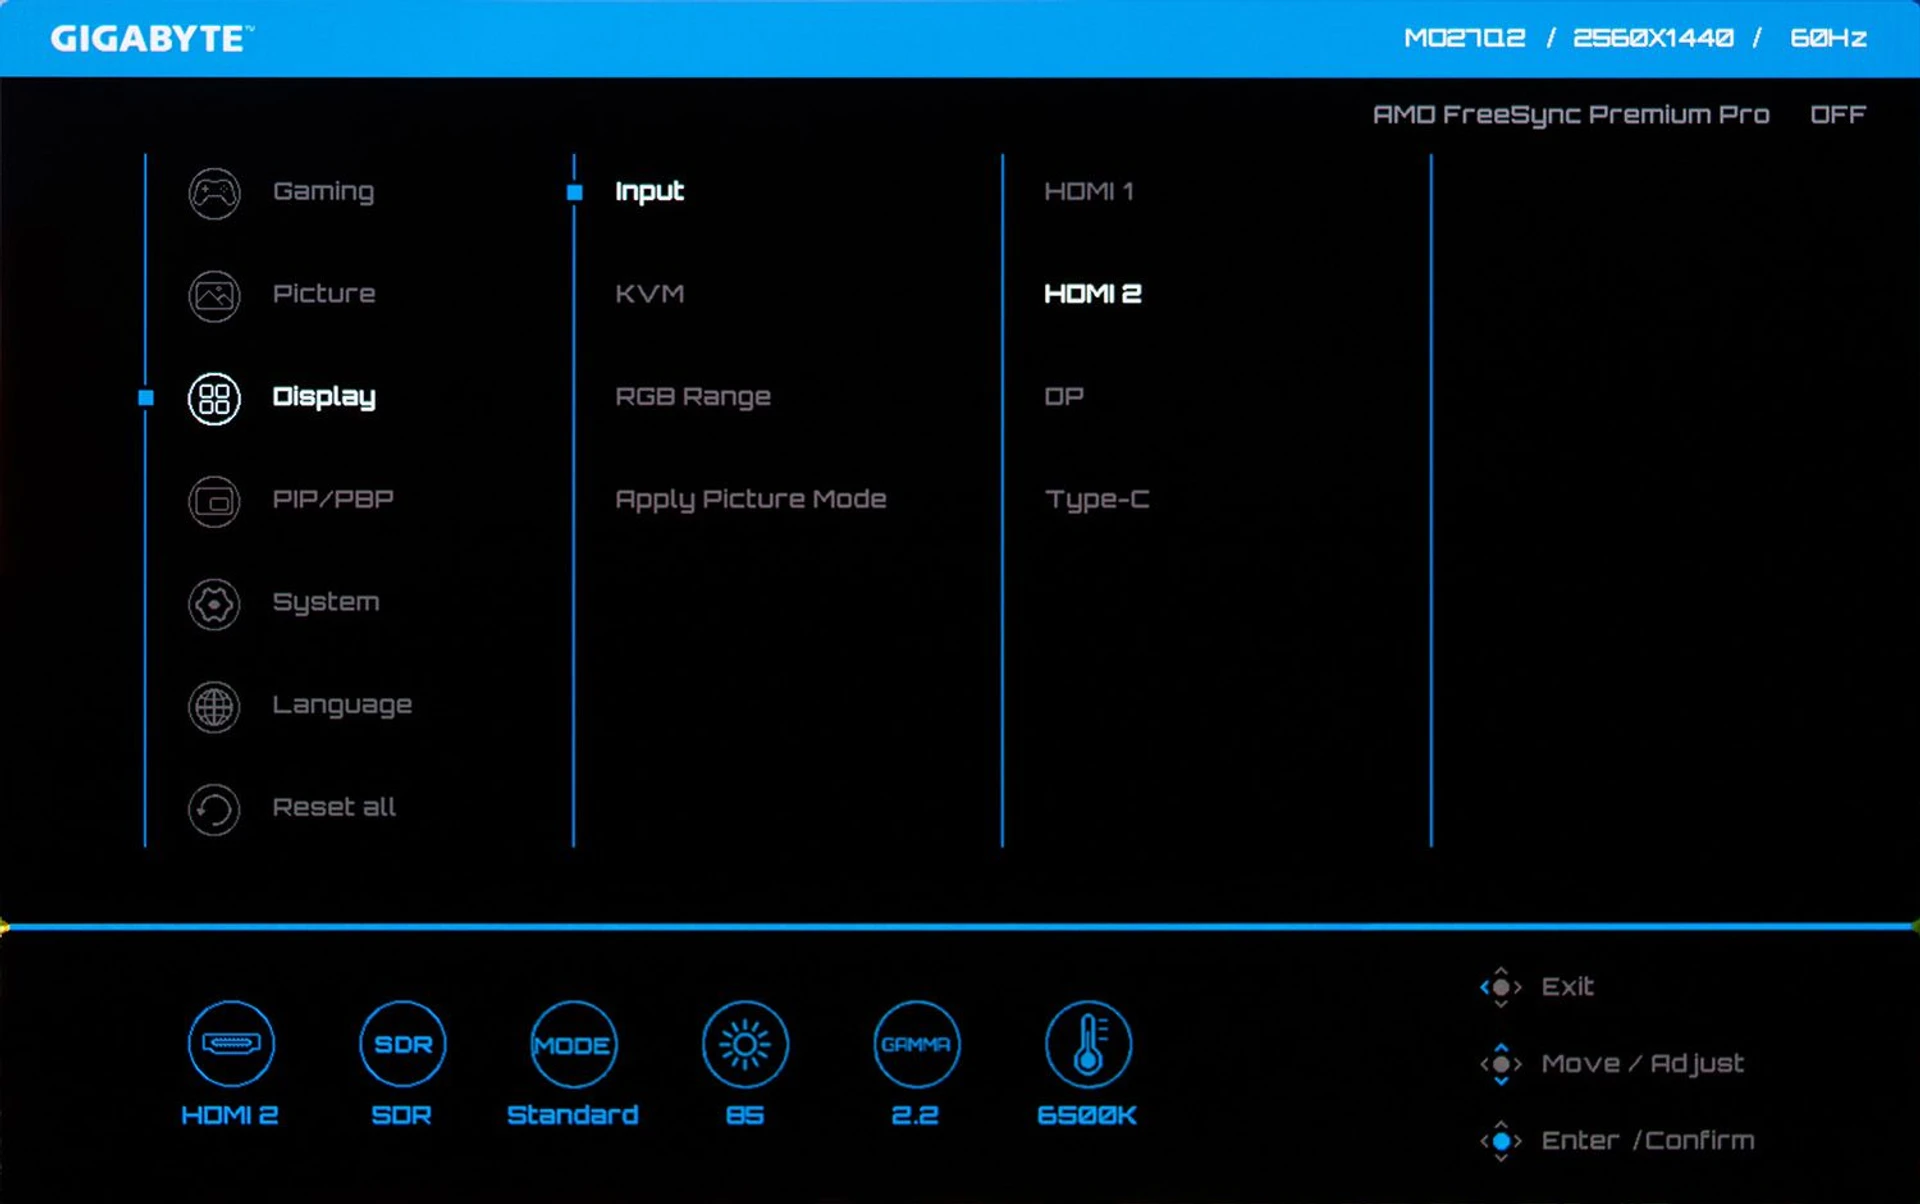Open the Picture menu icon
Viewport: 1920px width, 1204px height.
point(214,295)
